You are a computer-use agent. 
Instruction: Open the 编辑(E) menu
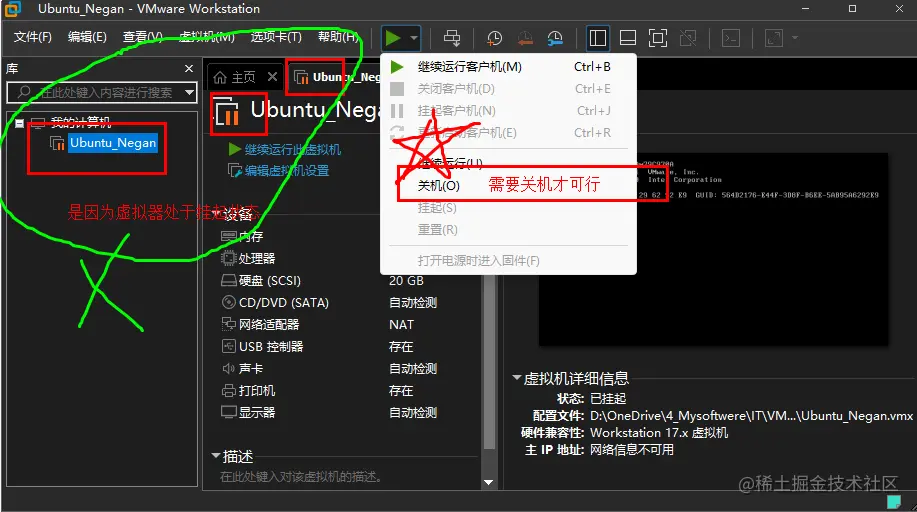tap(87, 37)
